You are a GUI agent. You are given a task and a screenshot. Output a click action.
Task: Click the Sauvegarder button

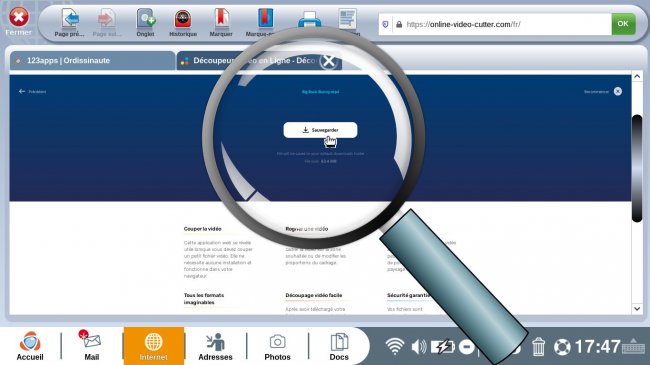click(320, 130)
